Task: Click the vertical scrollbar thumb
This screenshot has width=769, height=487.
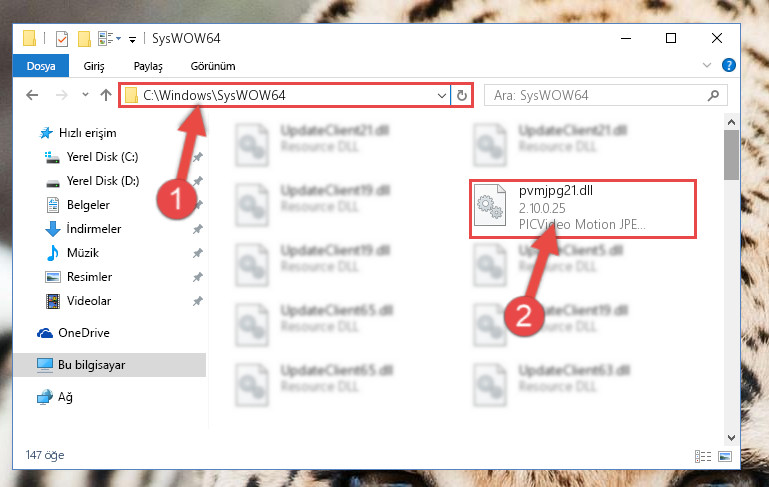Action: pyautogui.click(x=731, y=155)
